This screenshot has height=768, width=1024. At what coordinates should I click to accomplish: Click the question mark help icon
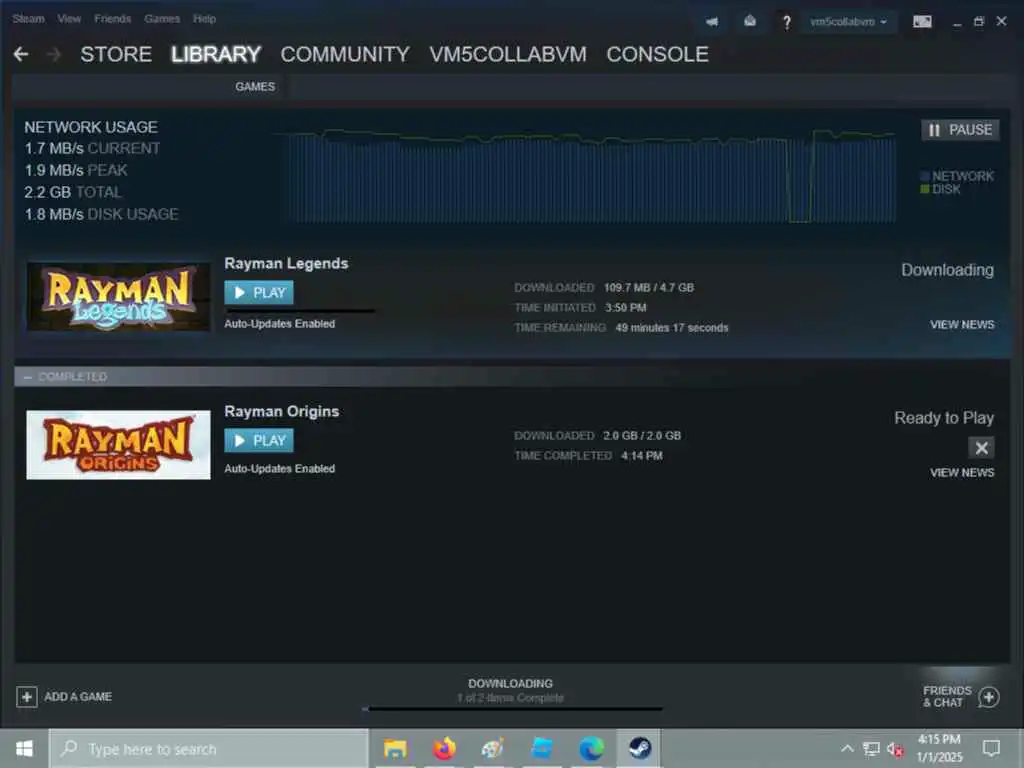click(787, 22)
